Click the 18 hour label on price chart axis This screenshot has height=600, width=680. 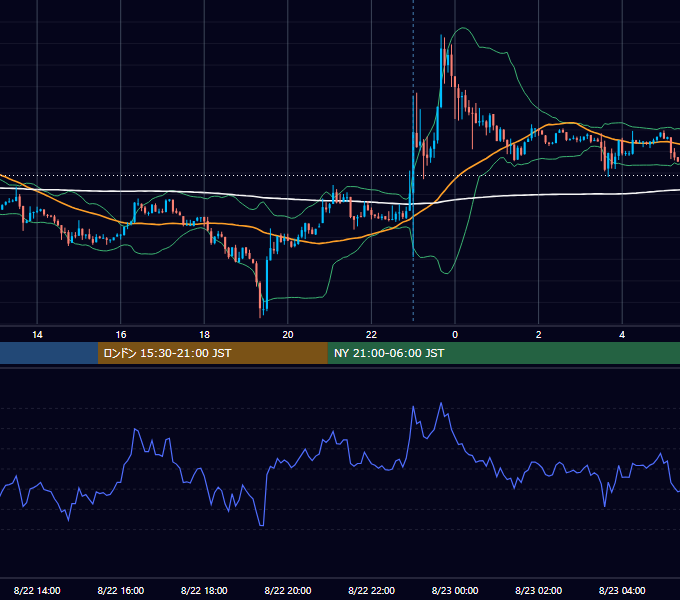click(x=204, y=335)
